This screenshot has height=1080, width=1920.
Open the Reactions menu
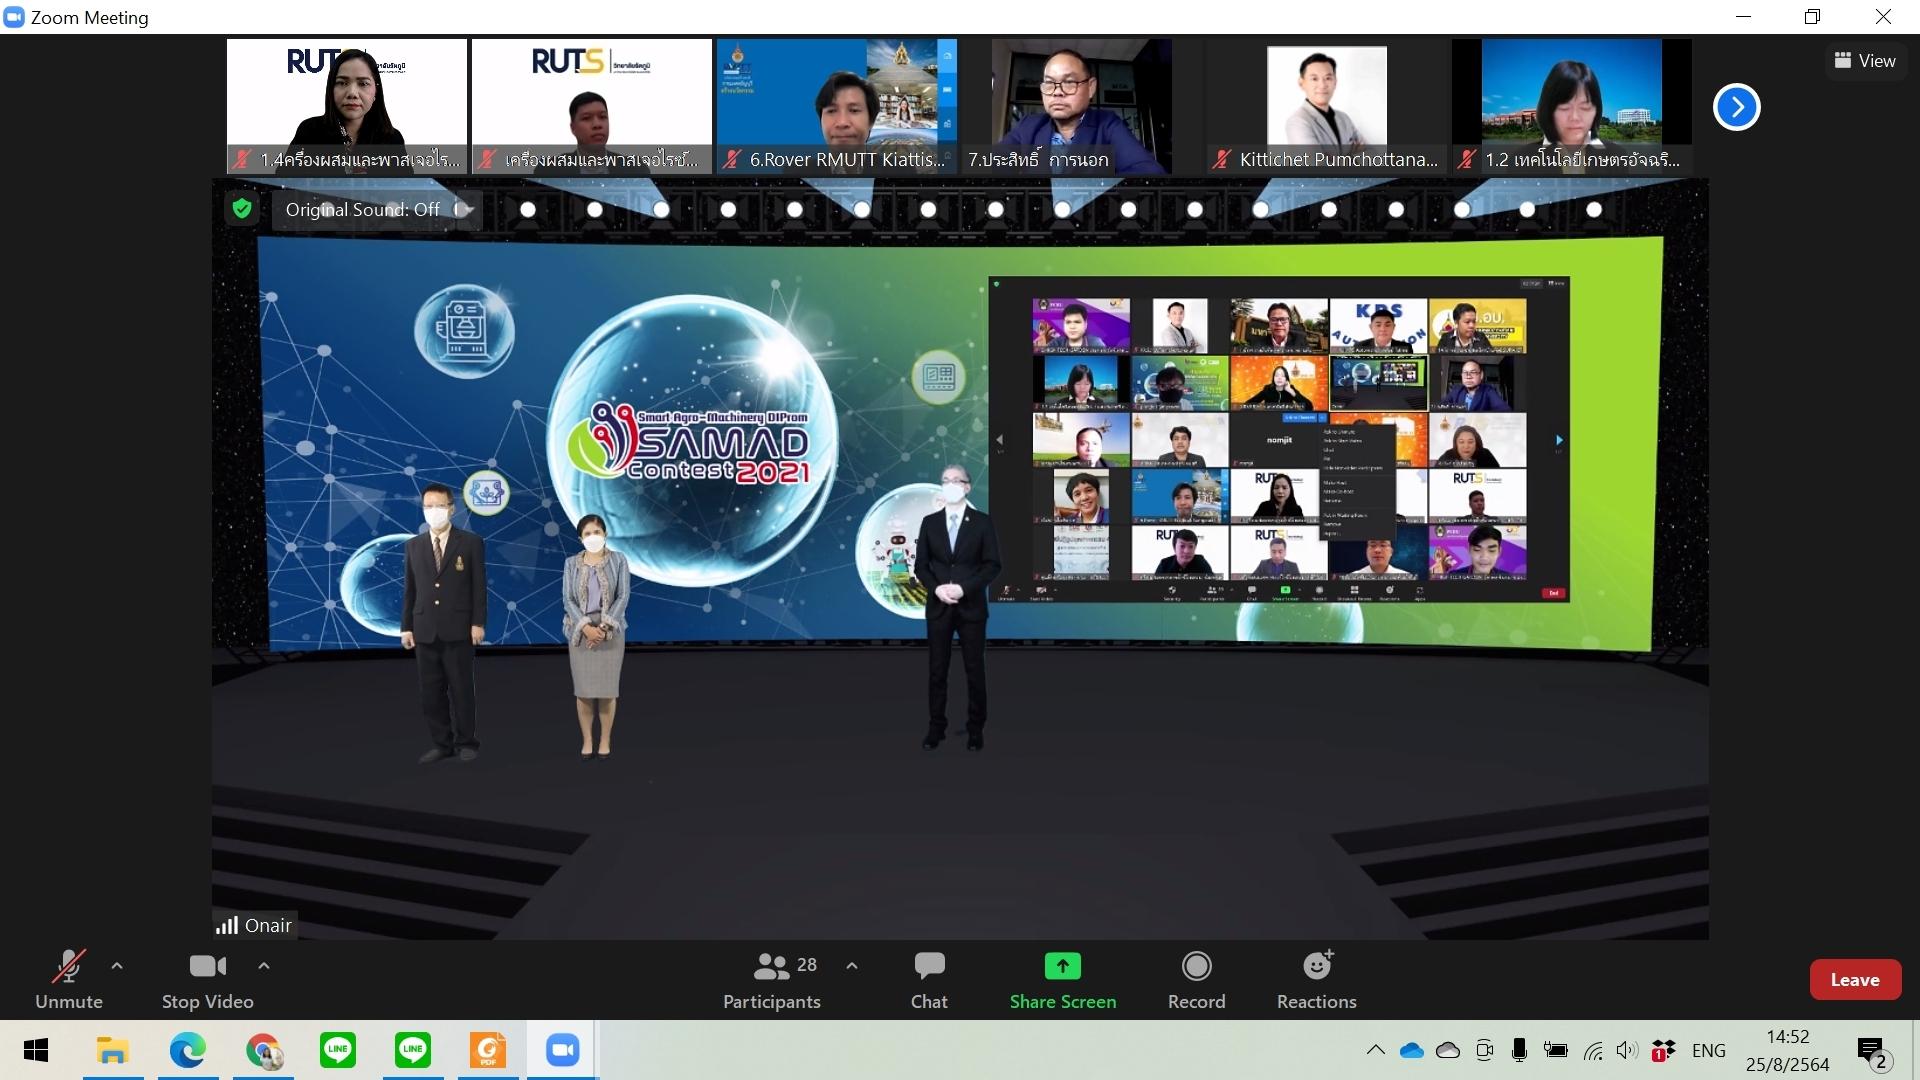coord(1317,979)
